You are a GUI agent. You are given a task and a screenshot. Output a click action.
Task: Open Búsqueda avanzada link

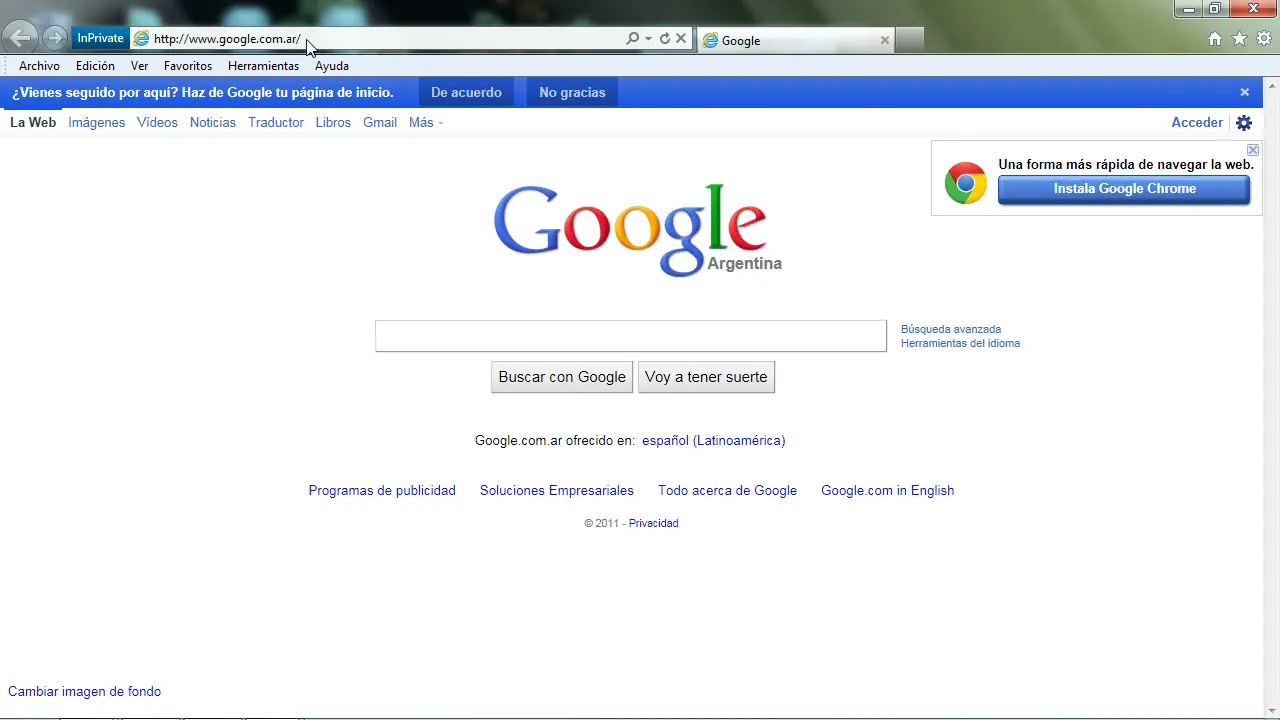click(x=951, y=329)
